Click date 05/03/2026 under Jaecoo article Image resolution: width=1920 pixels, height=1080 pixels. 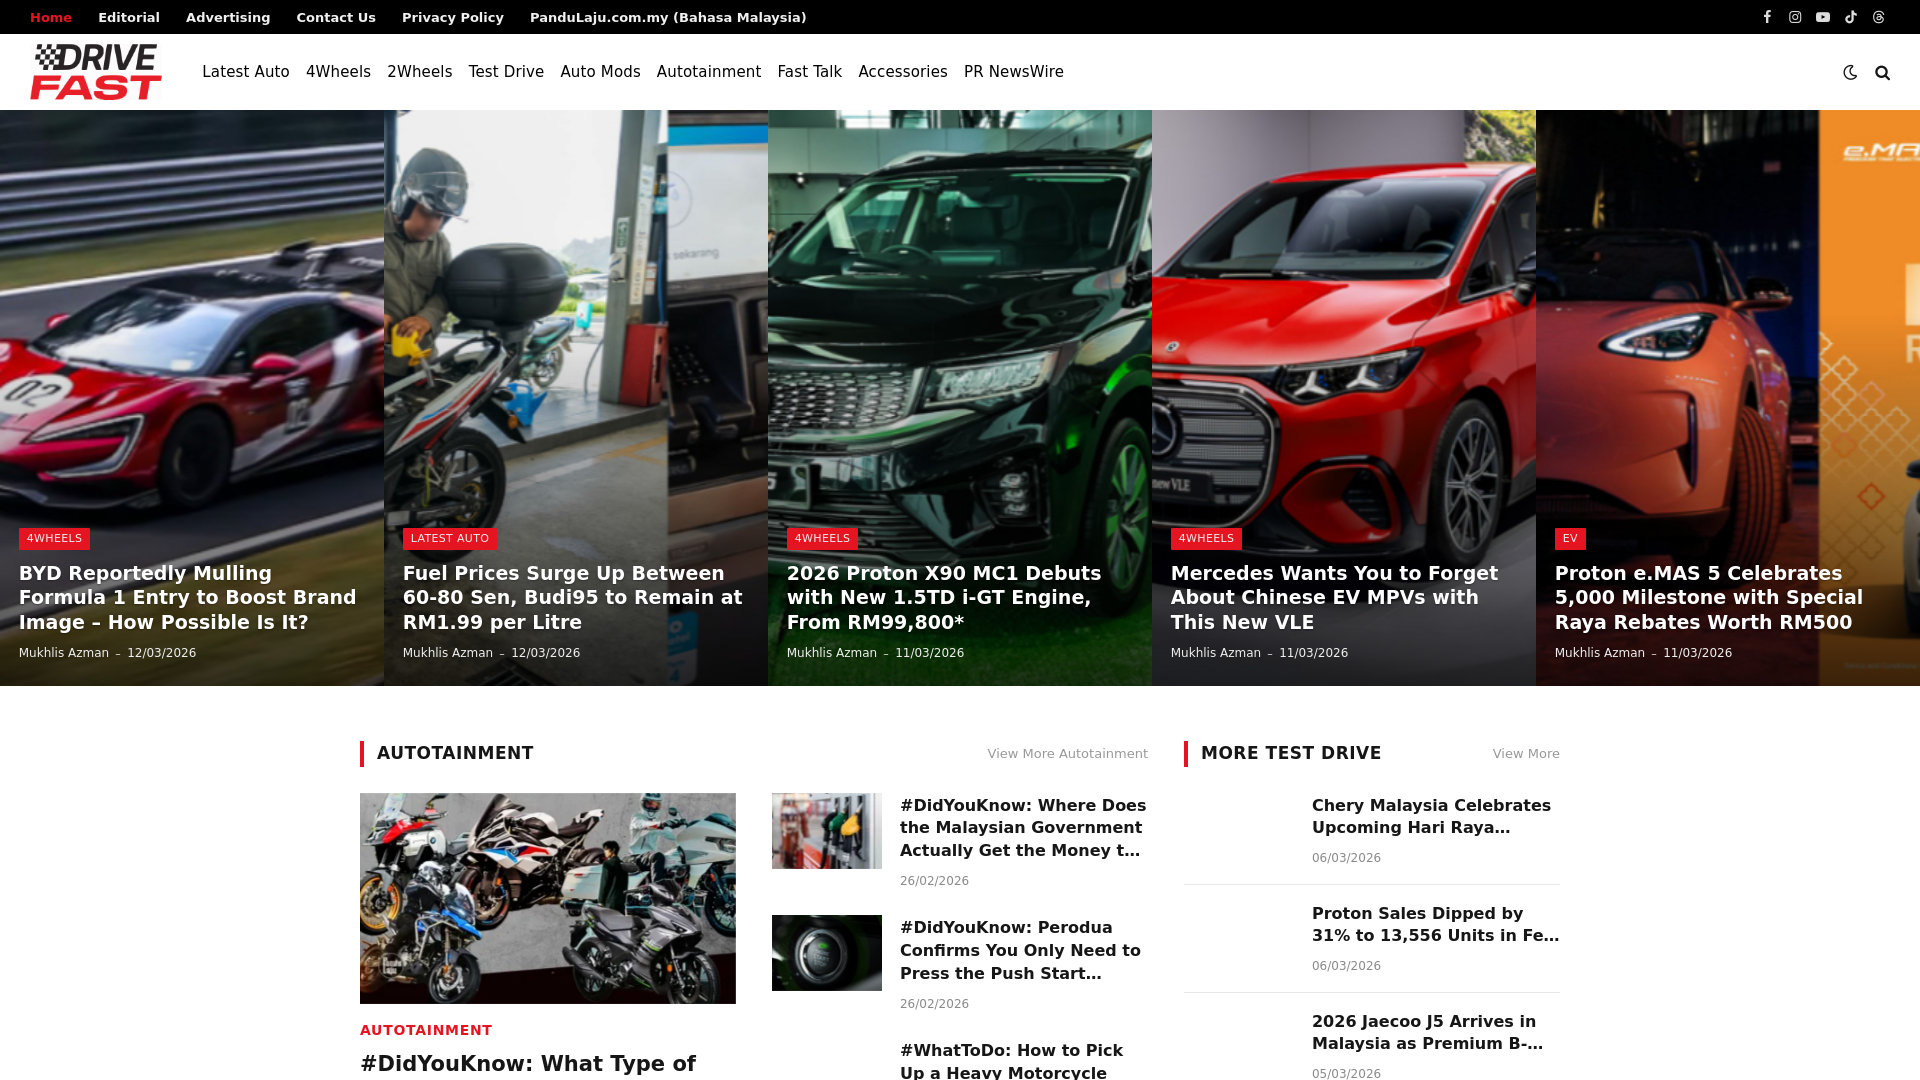point(1346,1073)
